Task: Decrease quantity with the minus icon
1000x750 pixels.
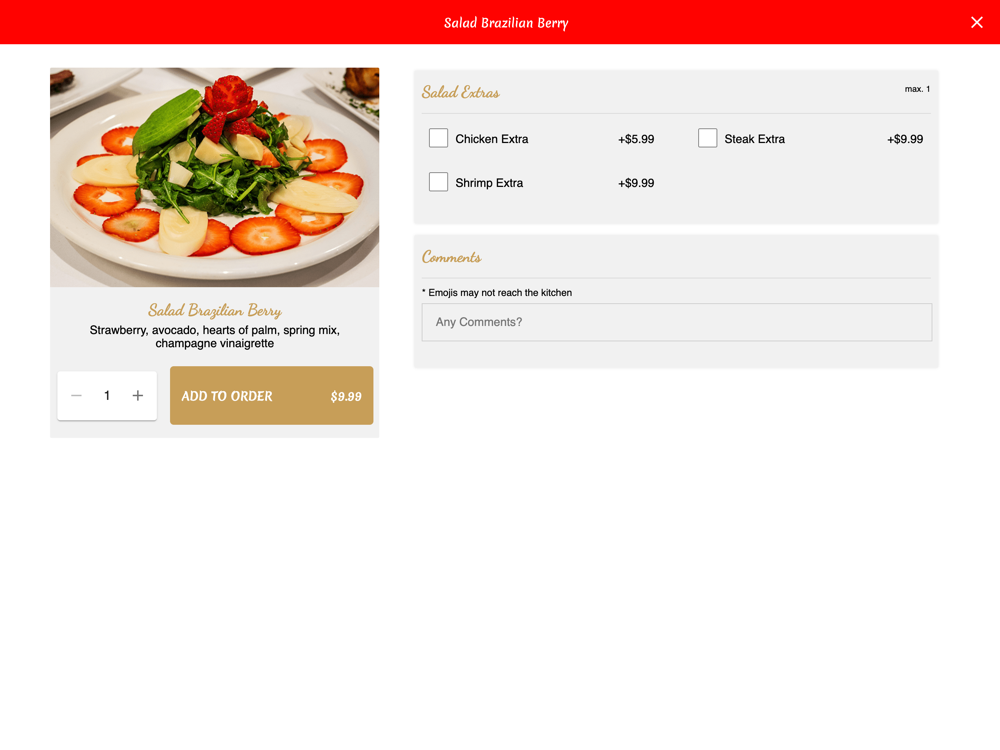Action: 77,396
